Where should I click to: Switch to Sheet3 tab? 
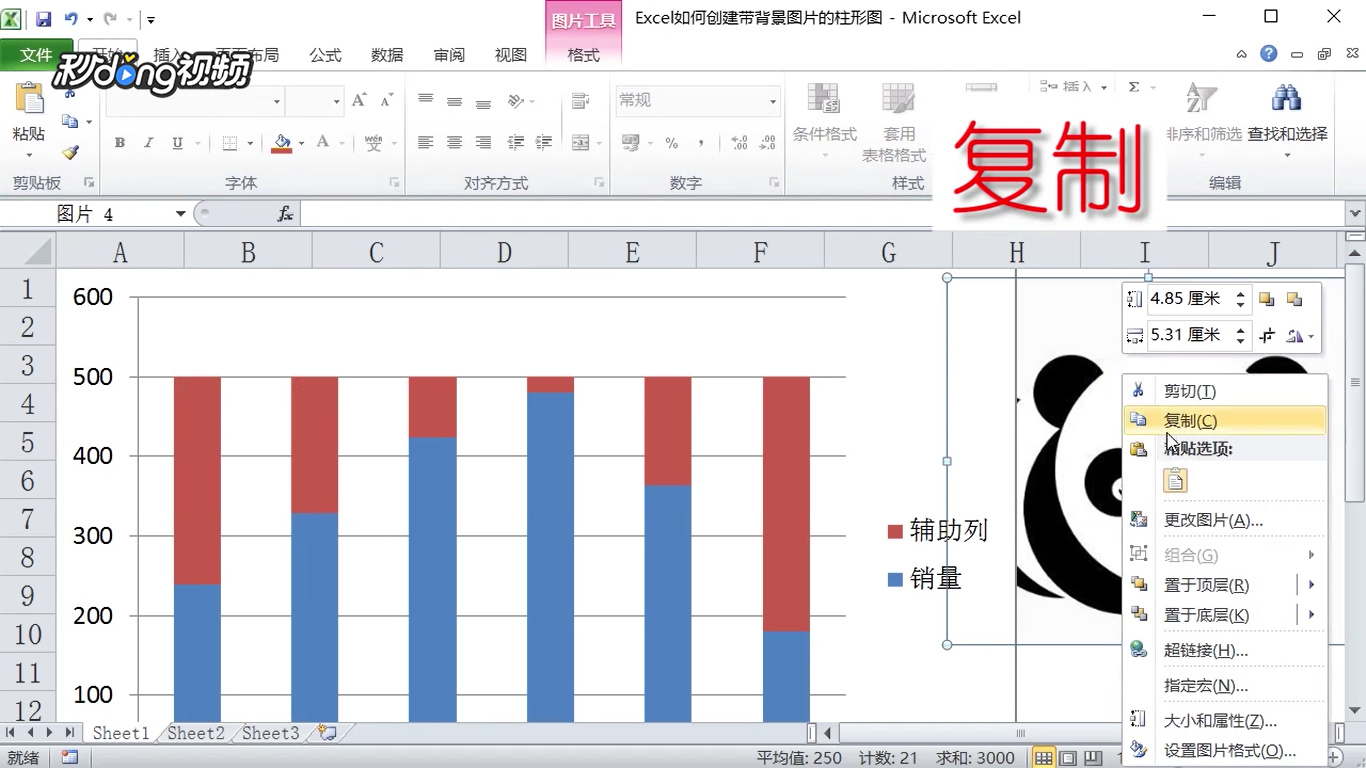point(271,733)
